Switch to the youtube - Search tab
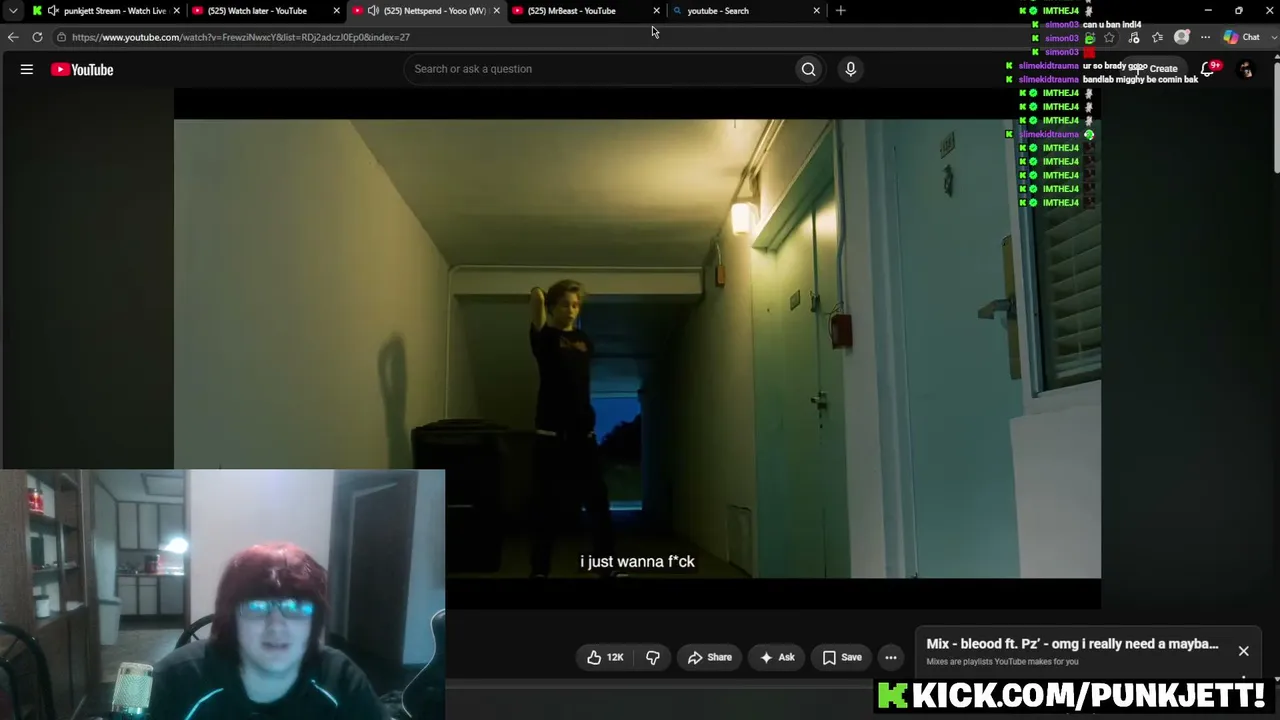This screenshot has height=720, width=1280. click(x=745, y=11)
